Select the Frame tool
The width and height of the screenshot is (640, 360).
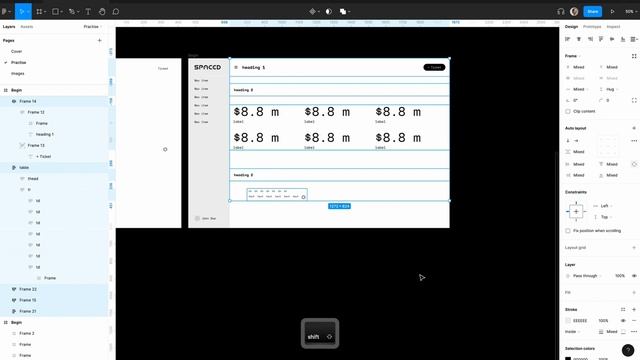[x=39, y=11]
